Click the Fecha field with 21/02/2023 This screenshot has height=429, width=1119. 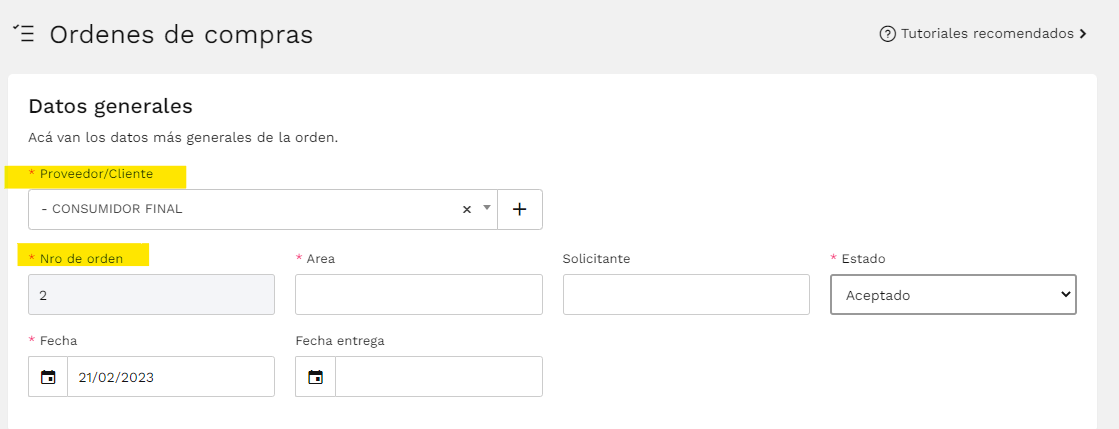point(171,377)
